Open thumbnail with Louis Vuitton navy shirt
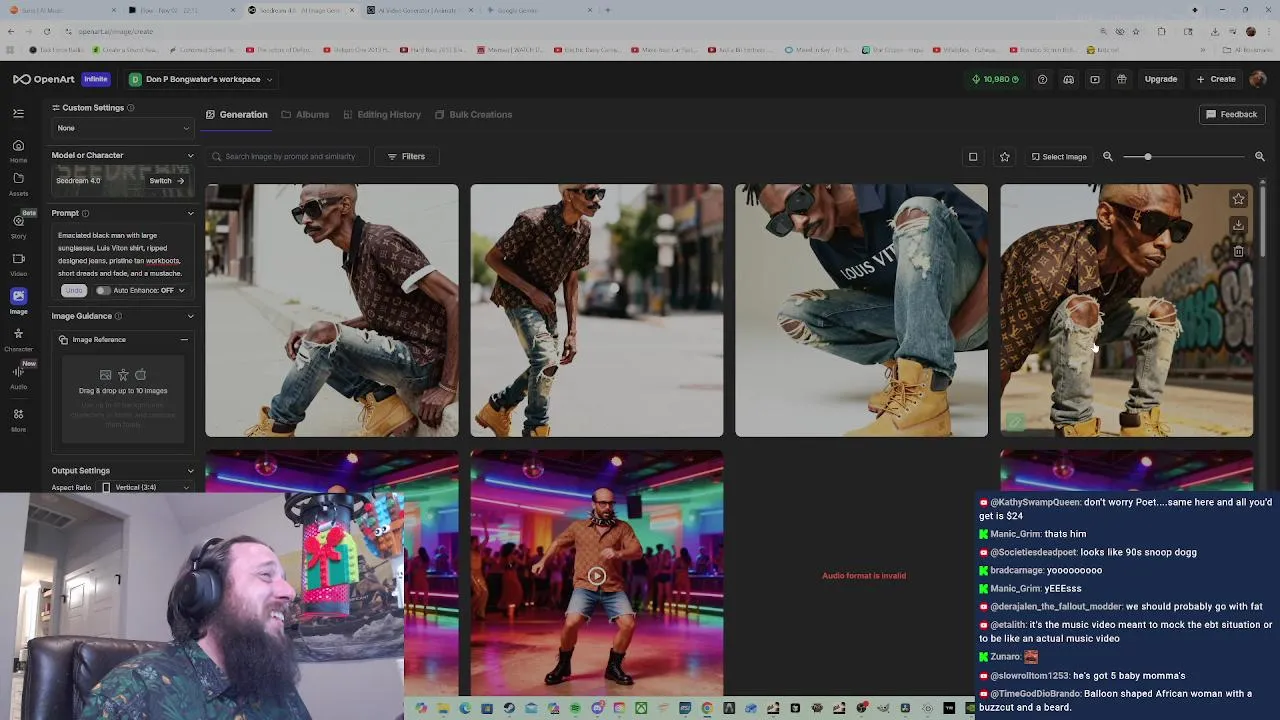Image resolution: width=1280 pixels, height=720 pixels. (x=861, y=310)
